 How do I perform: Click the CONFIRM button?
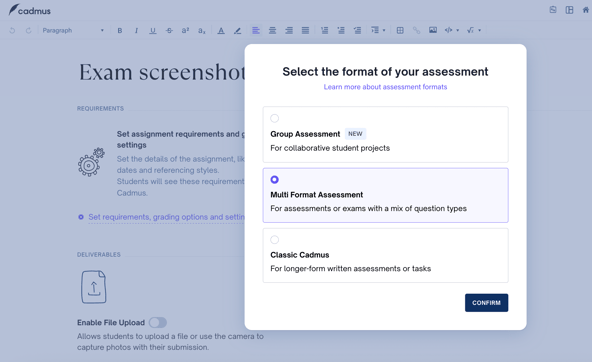(x=486, y=303)
